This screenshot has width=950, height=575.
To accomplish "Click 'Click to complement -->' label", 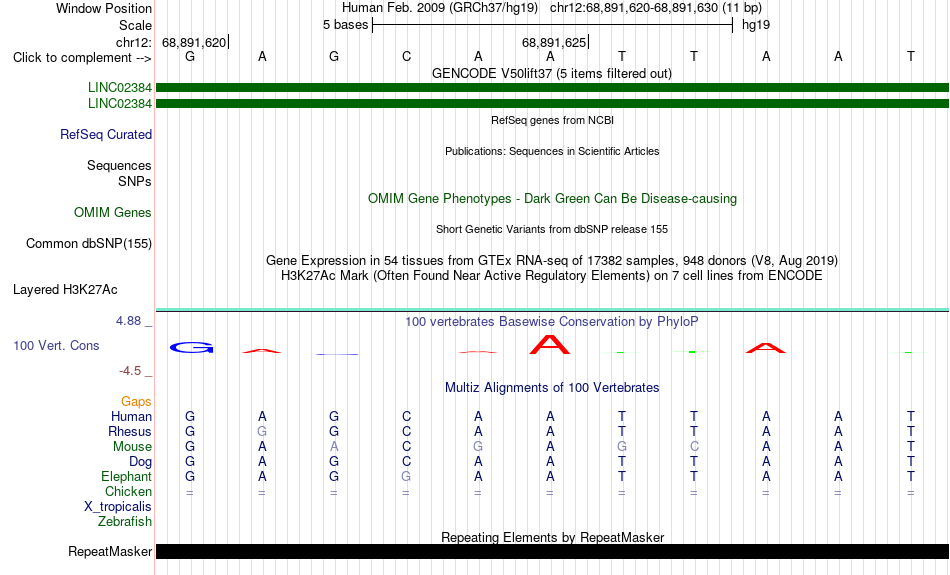I will tap(82, 58).
